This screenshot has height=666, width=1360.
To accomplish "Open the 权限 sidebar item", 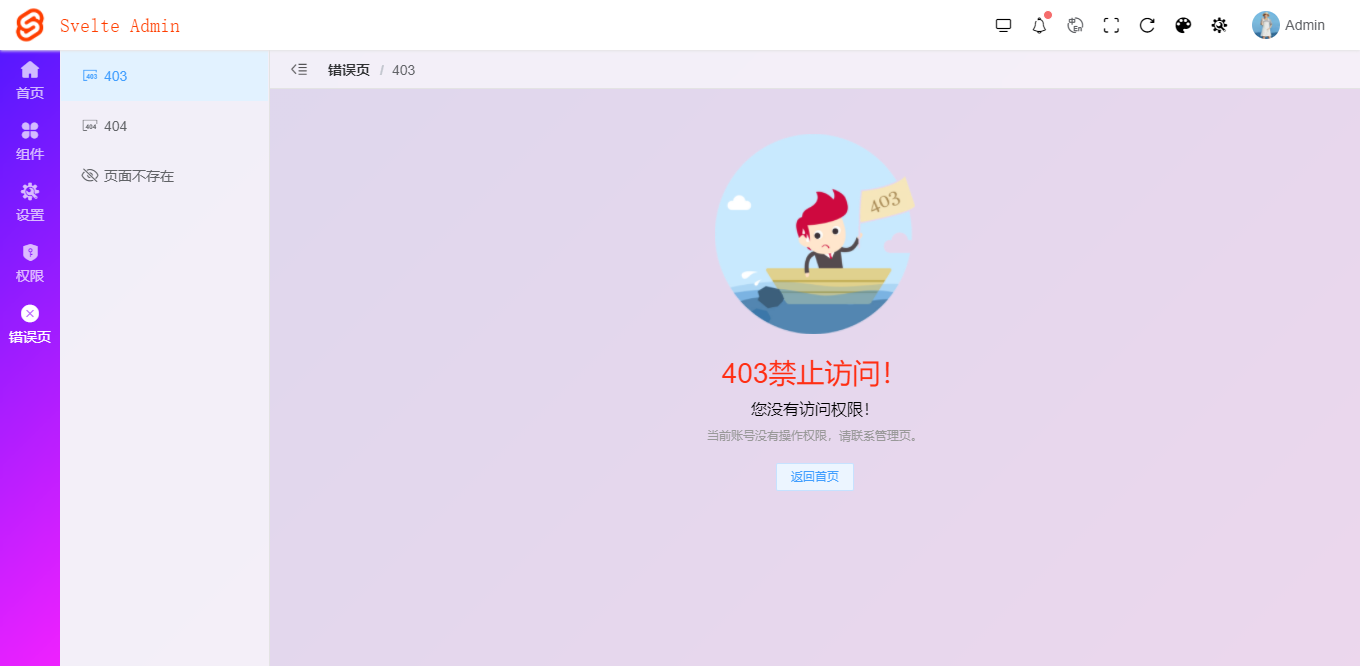I will point(29,263).
